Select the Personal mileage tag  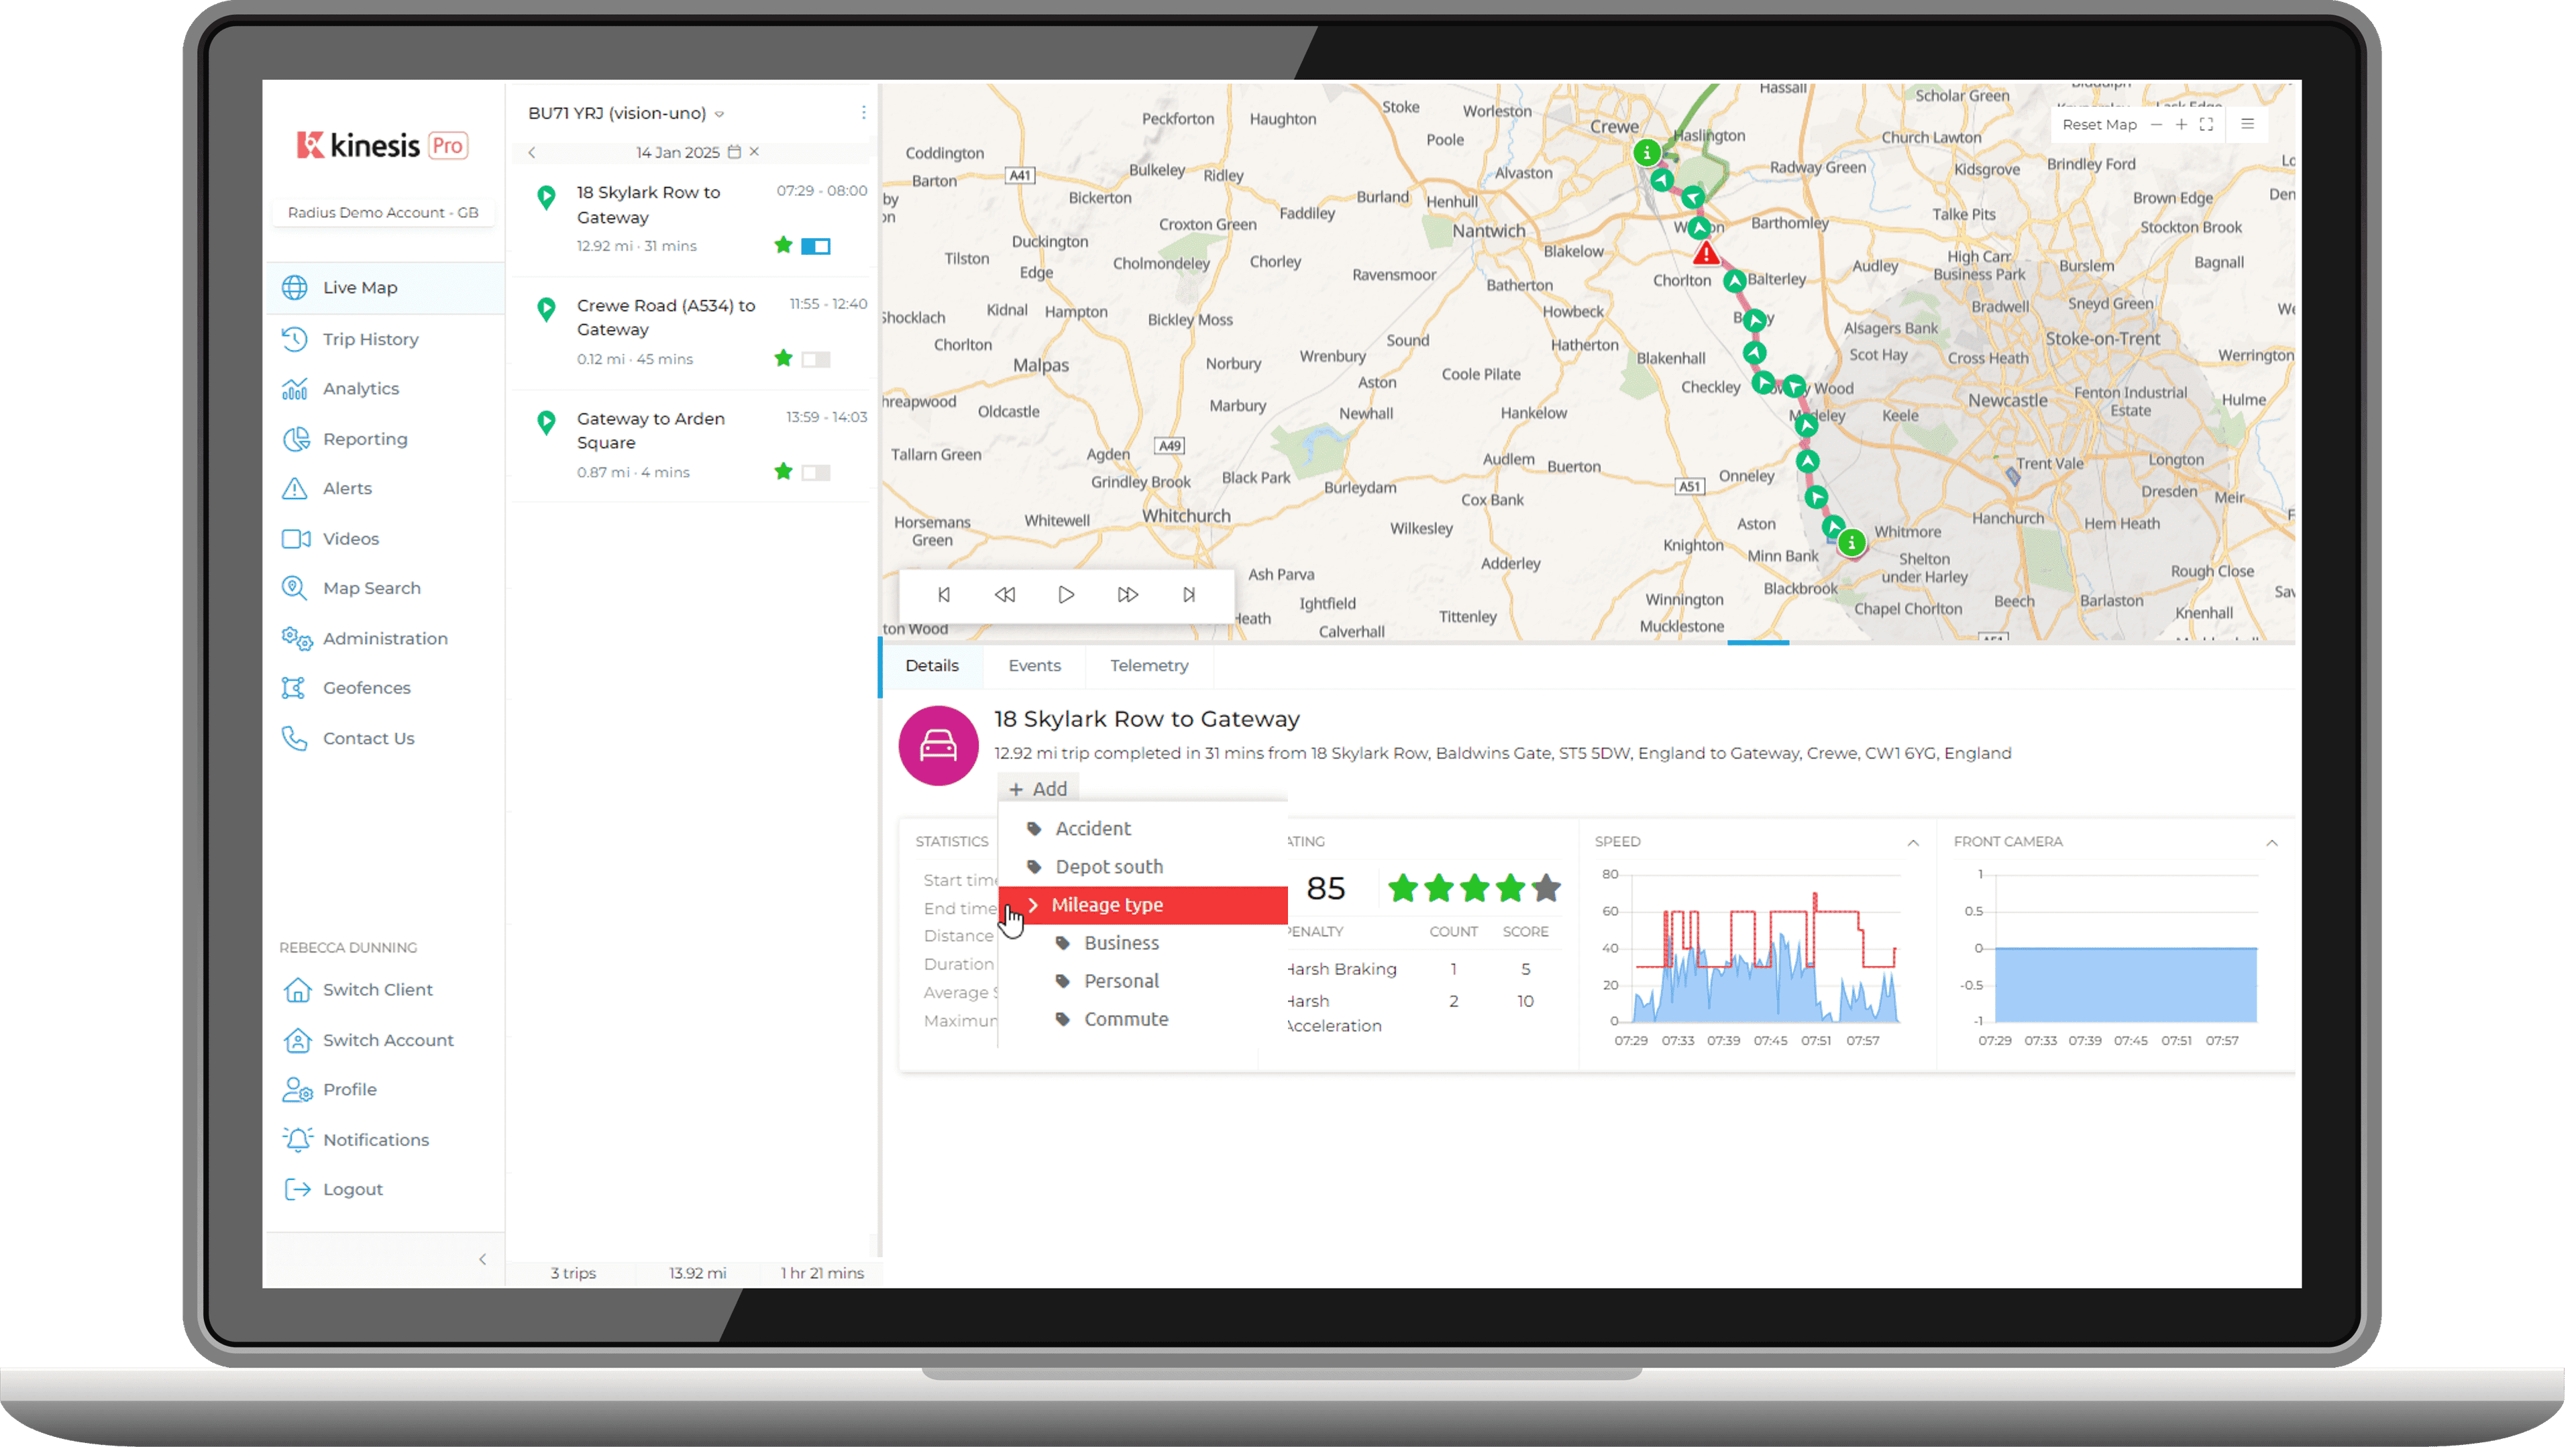tap(1143, 982)
